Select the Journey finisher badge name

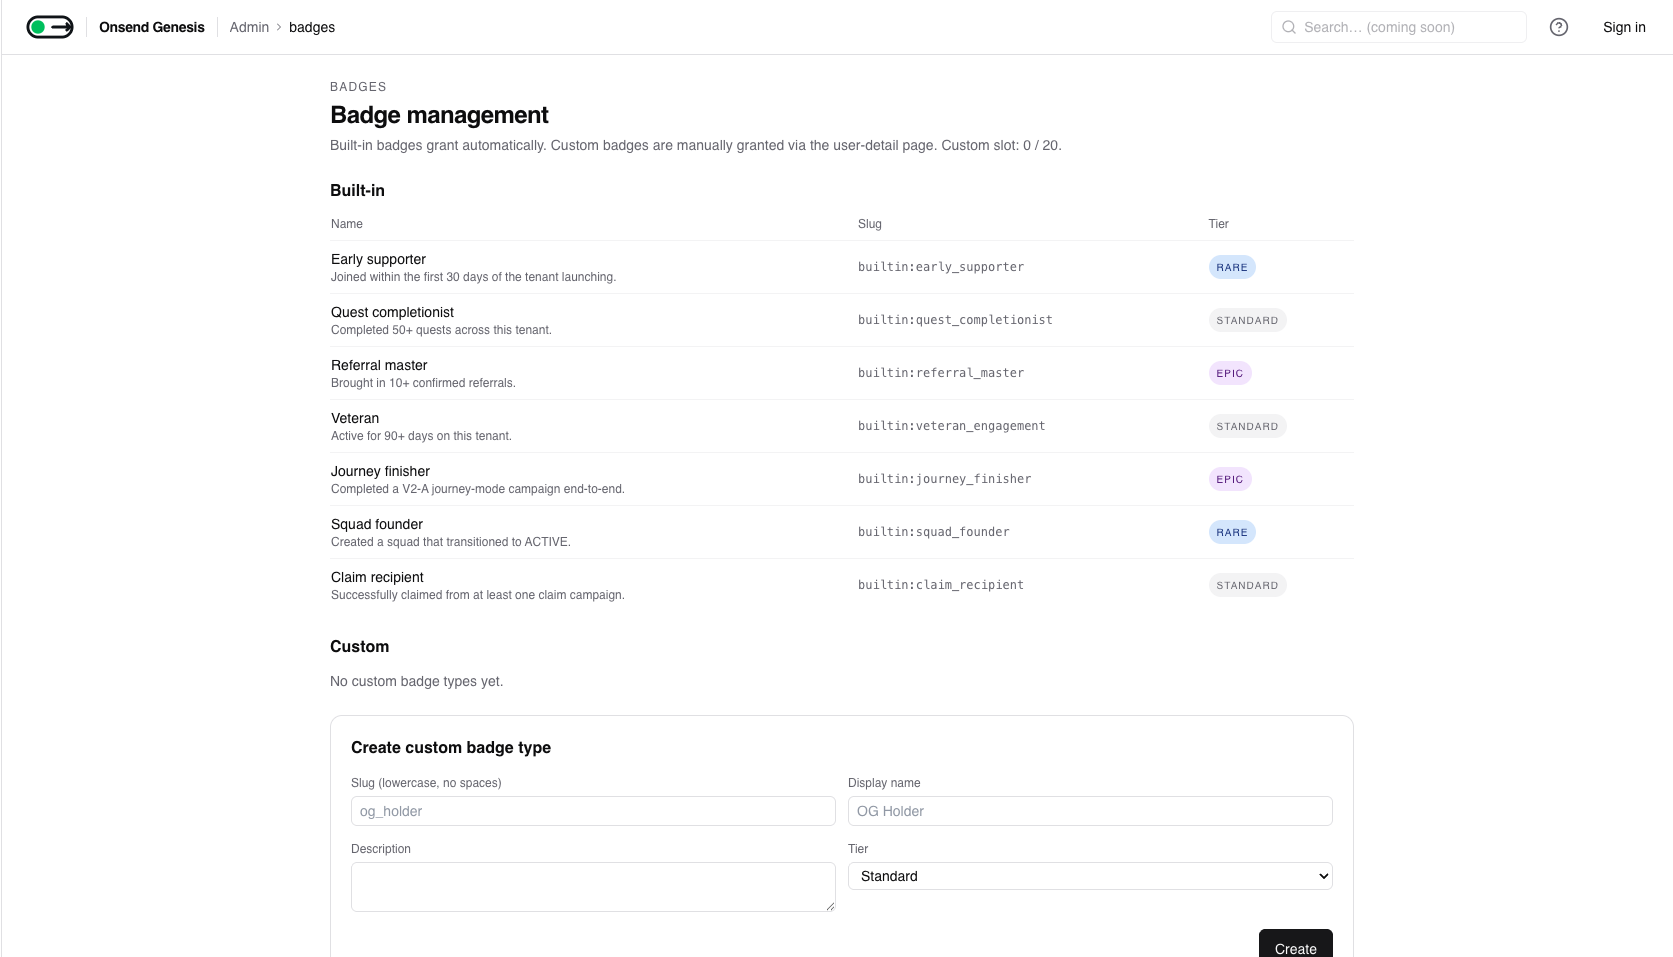pyautogui.click(x=380, y=471)
